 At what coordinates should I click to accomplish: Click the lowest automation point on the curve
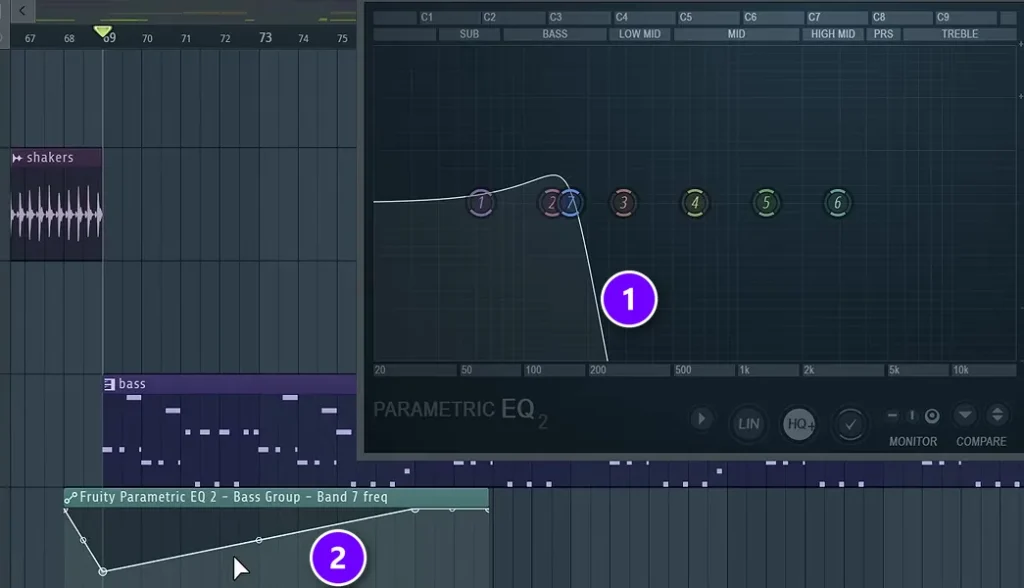(103, 572)
